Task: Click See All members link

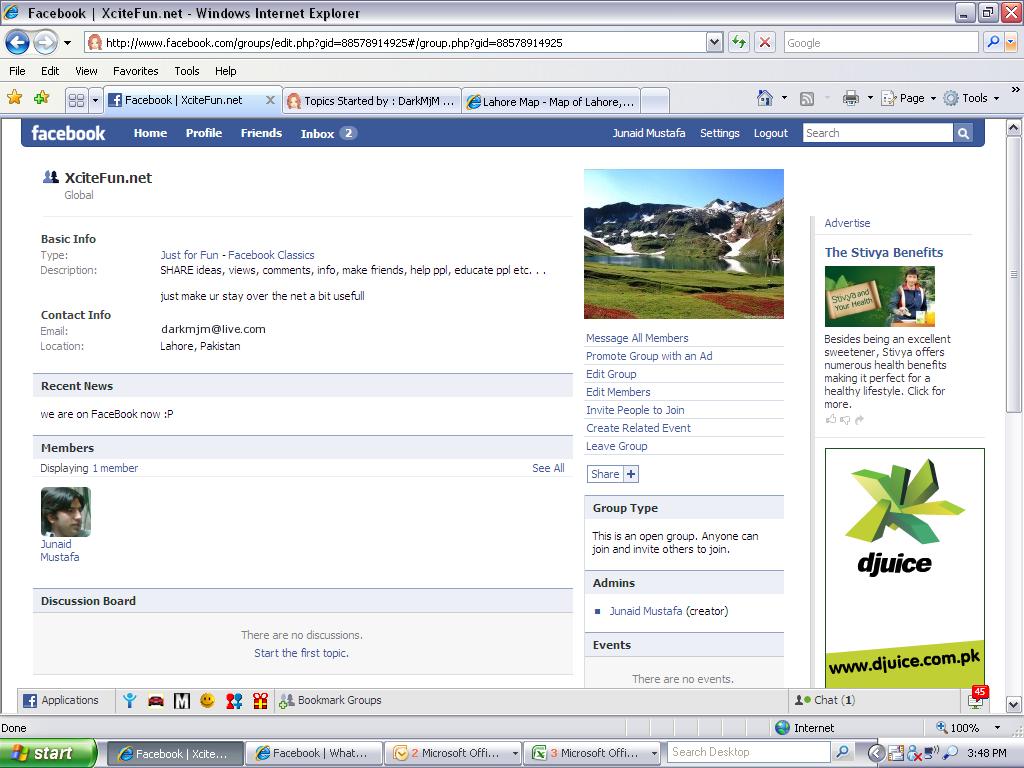Action: (548, 468)
